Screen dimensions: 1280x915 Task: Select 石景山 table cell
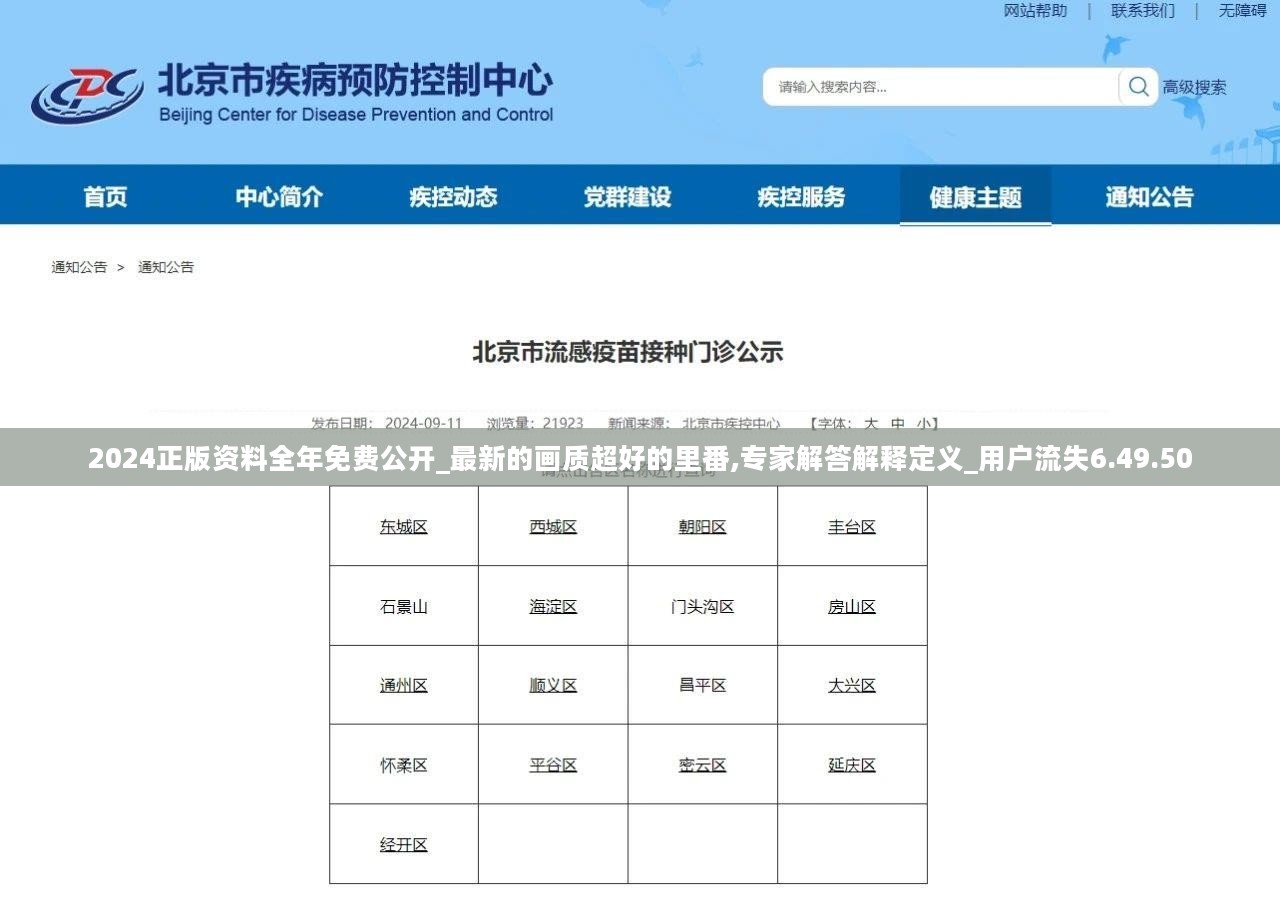point(404,606)
